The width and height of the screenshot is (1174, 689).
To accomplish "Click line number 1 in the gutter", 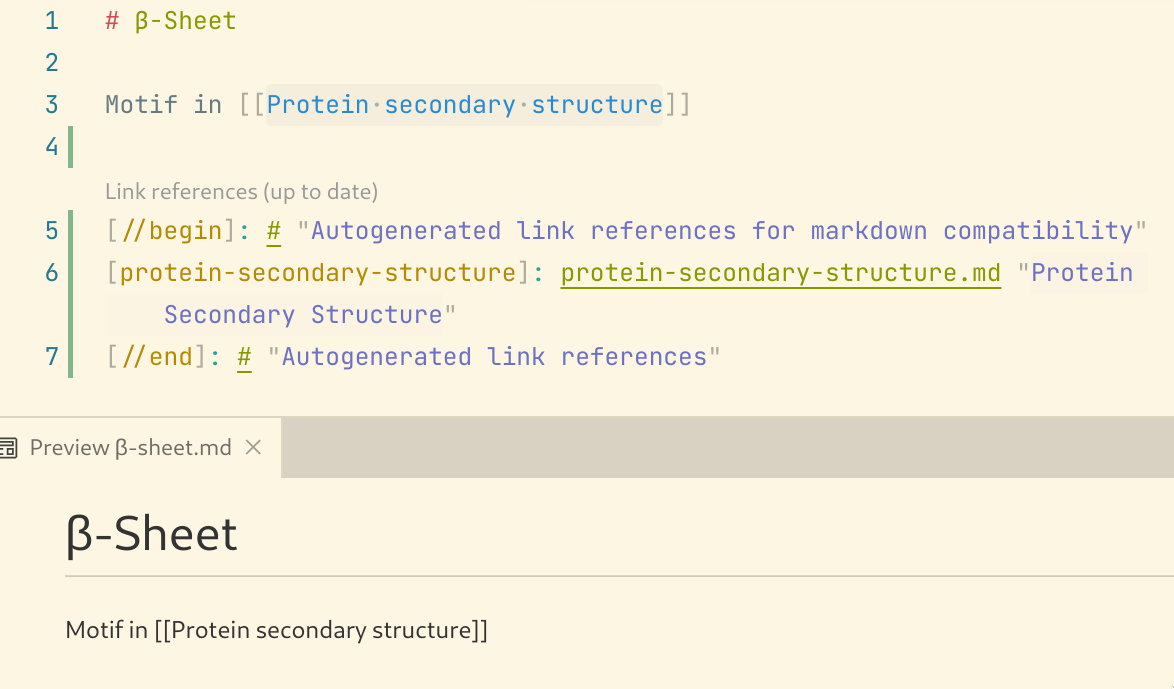I will 52,21.
